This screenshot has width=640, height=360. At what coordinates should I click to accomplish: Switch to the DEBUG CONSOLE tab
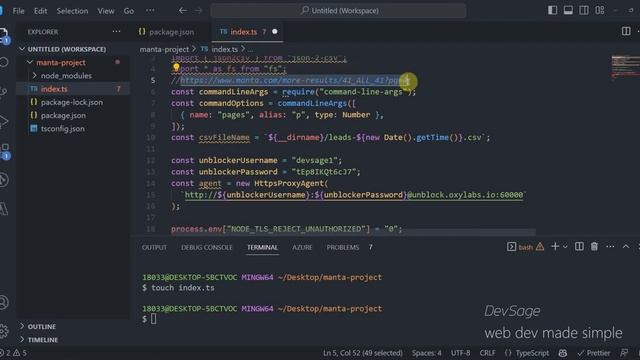207,247
